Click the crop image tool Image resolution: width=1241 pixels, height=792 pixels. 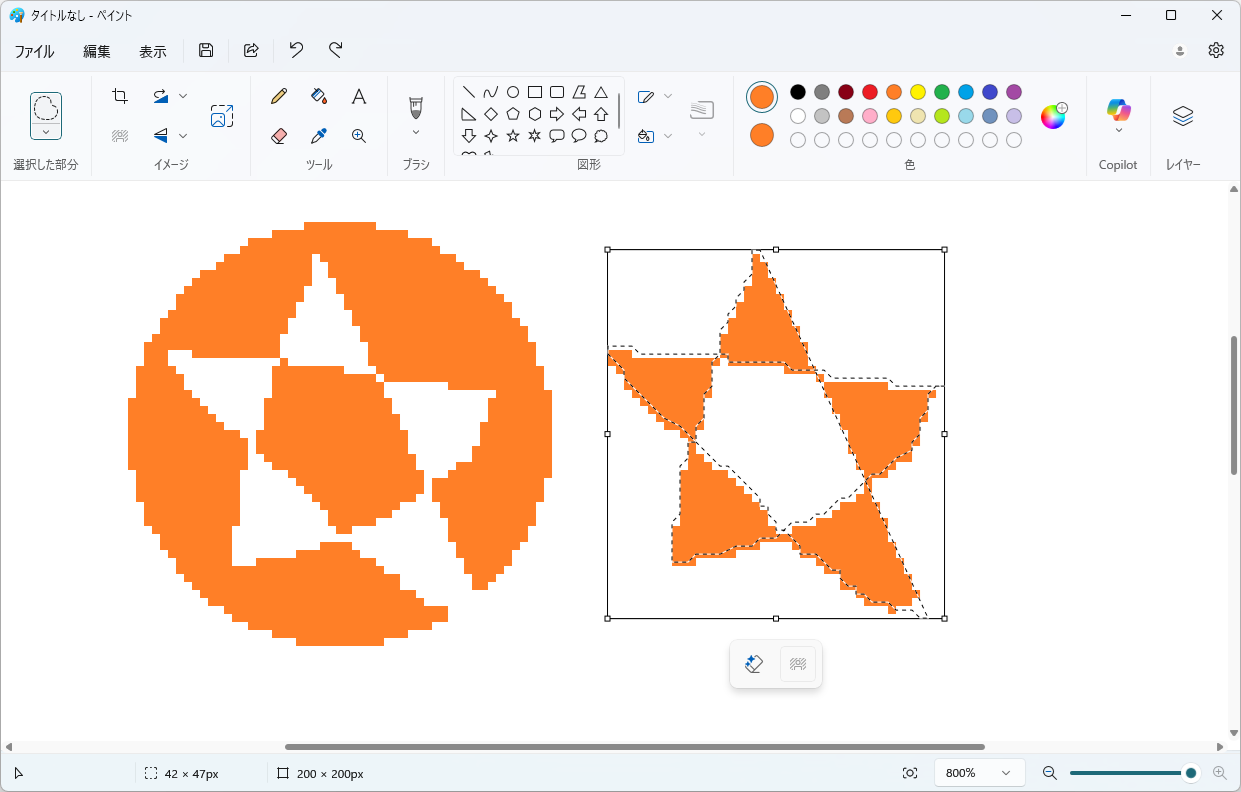[x=120, y=96]
